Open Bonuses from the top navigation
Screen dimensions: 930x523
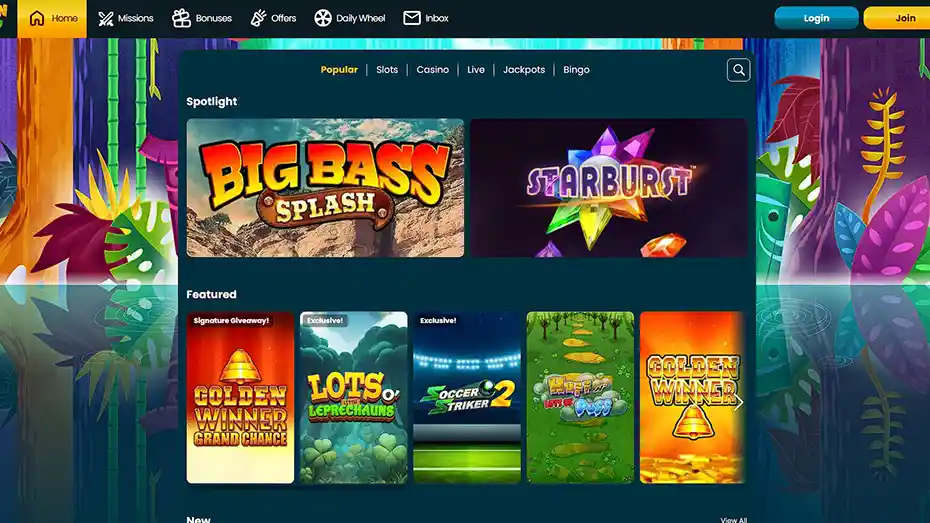pyautogui.click(x=202, y=18)
